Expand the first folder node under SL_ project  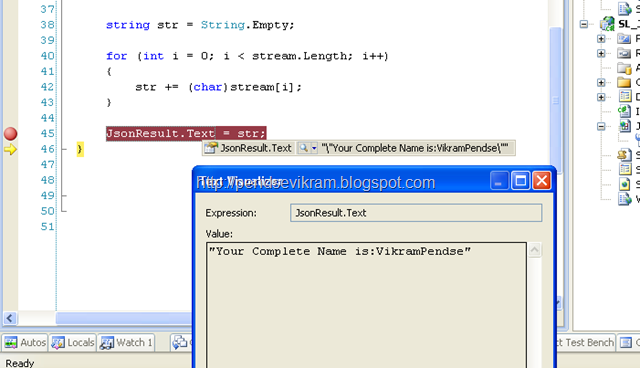(x=601, y=39)
